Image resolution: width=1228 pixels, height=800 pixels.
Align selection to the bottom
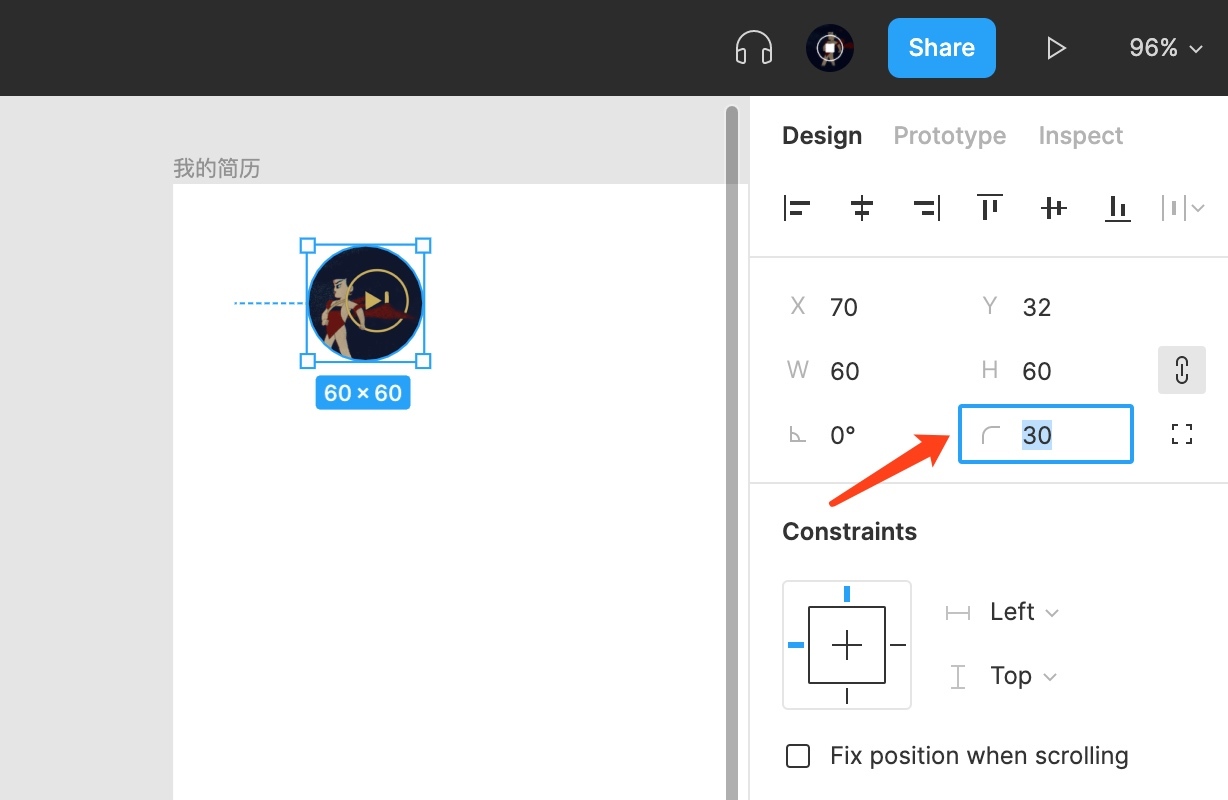1117,208
